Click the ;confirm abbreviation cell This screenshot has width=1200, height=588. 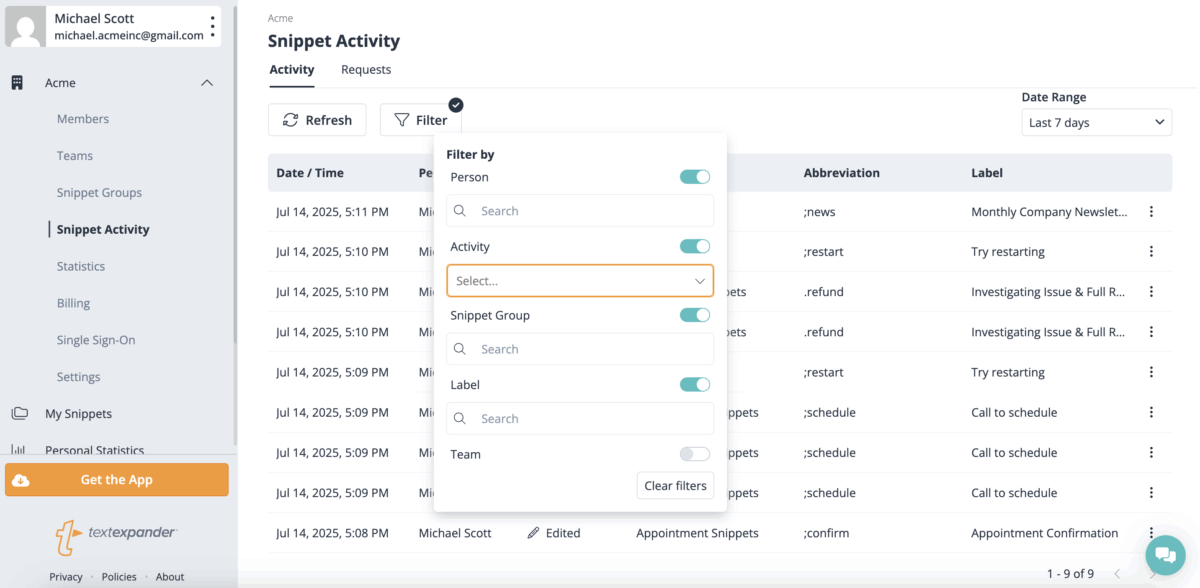click(825, 533)
